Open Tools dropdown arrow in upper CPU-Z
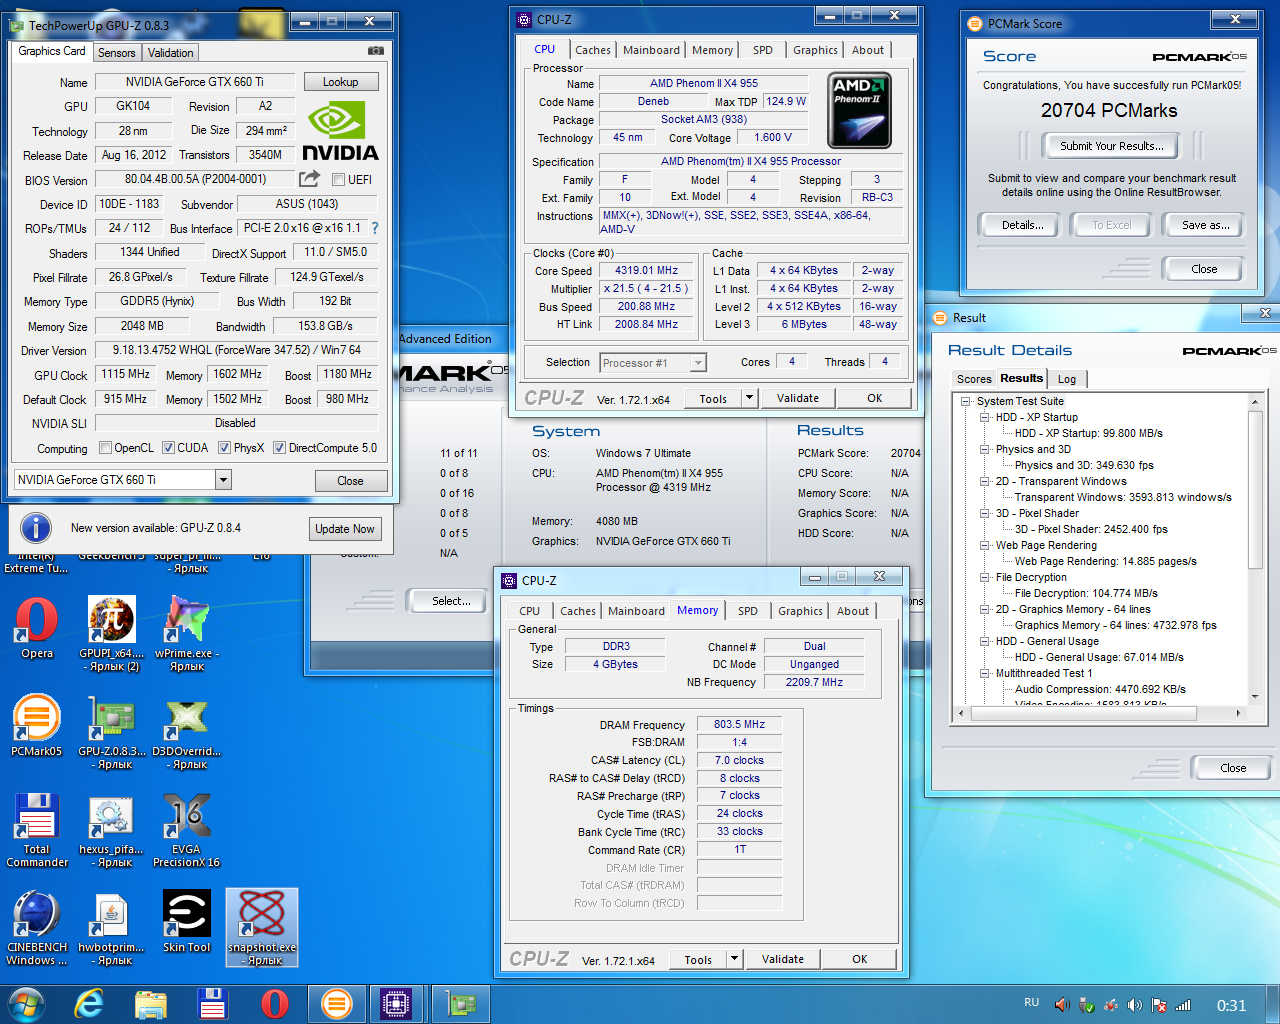This screenshot has width=1280, height=1024. click(749, 398)
